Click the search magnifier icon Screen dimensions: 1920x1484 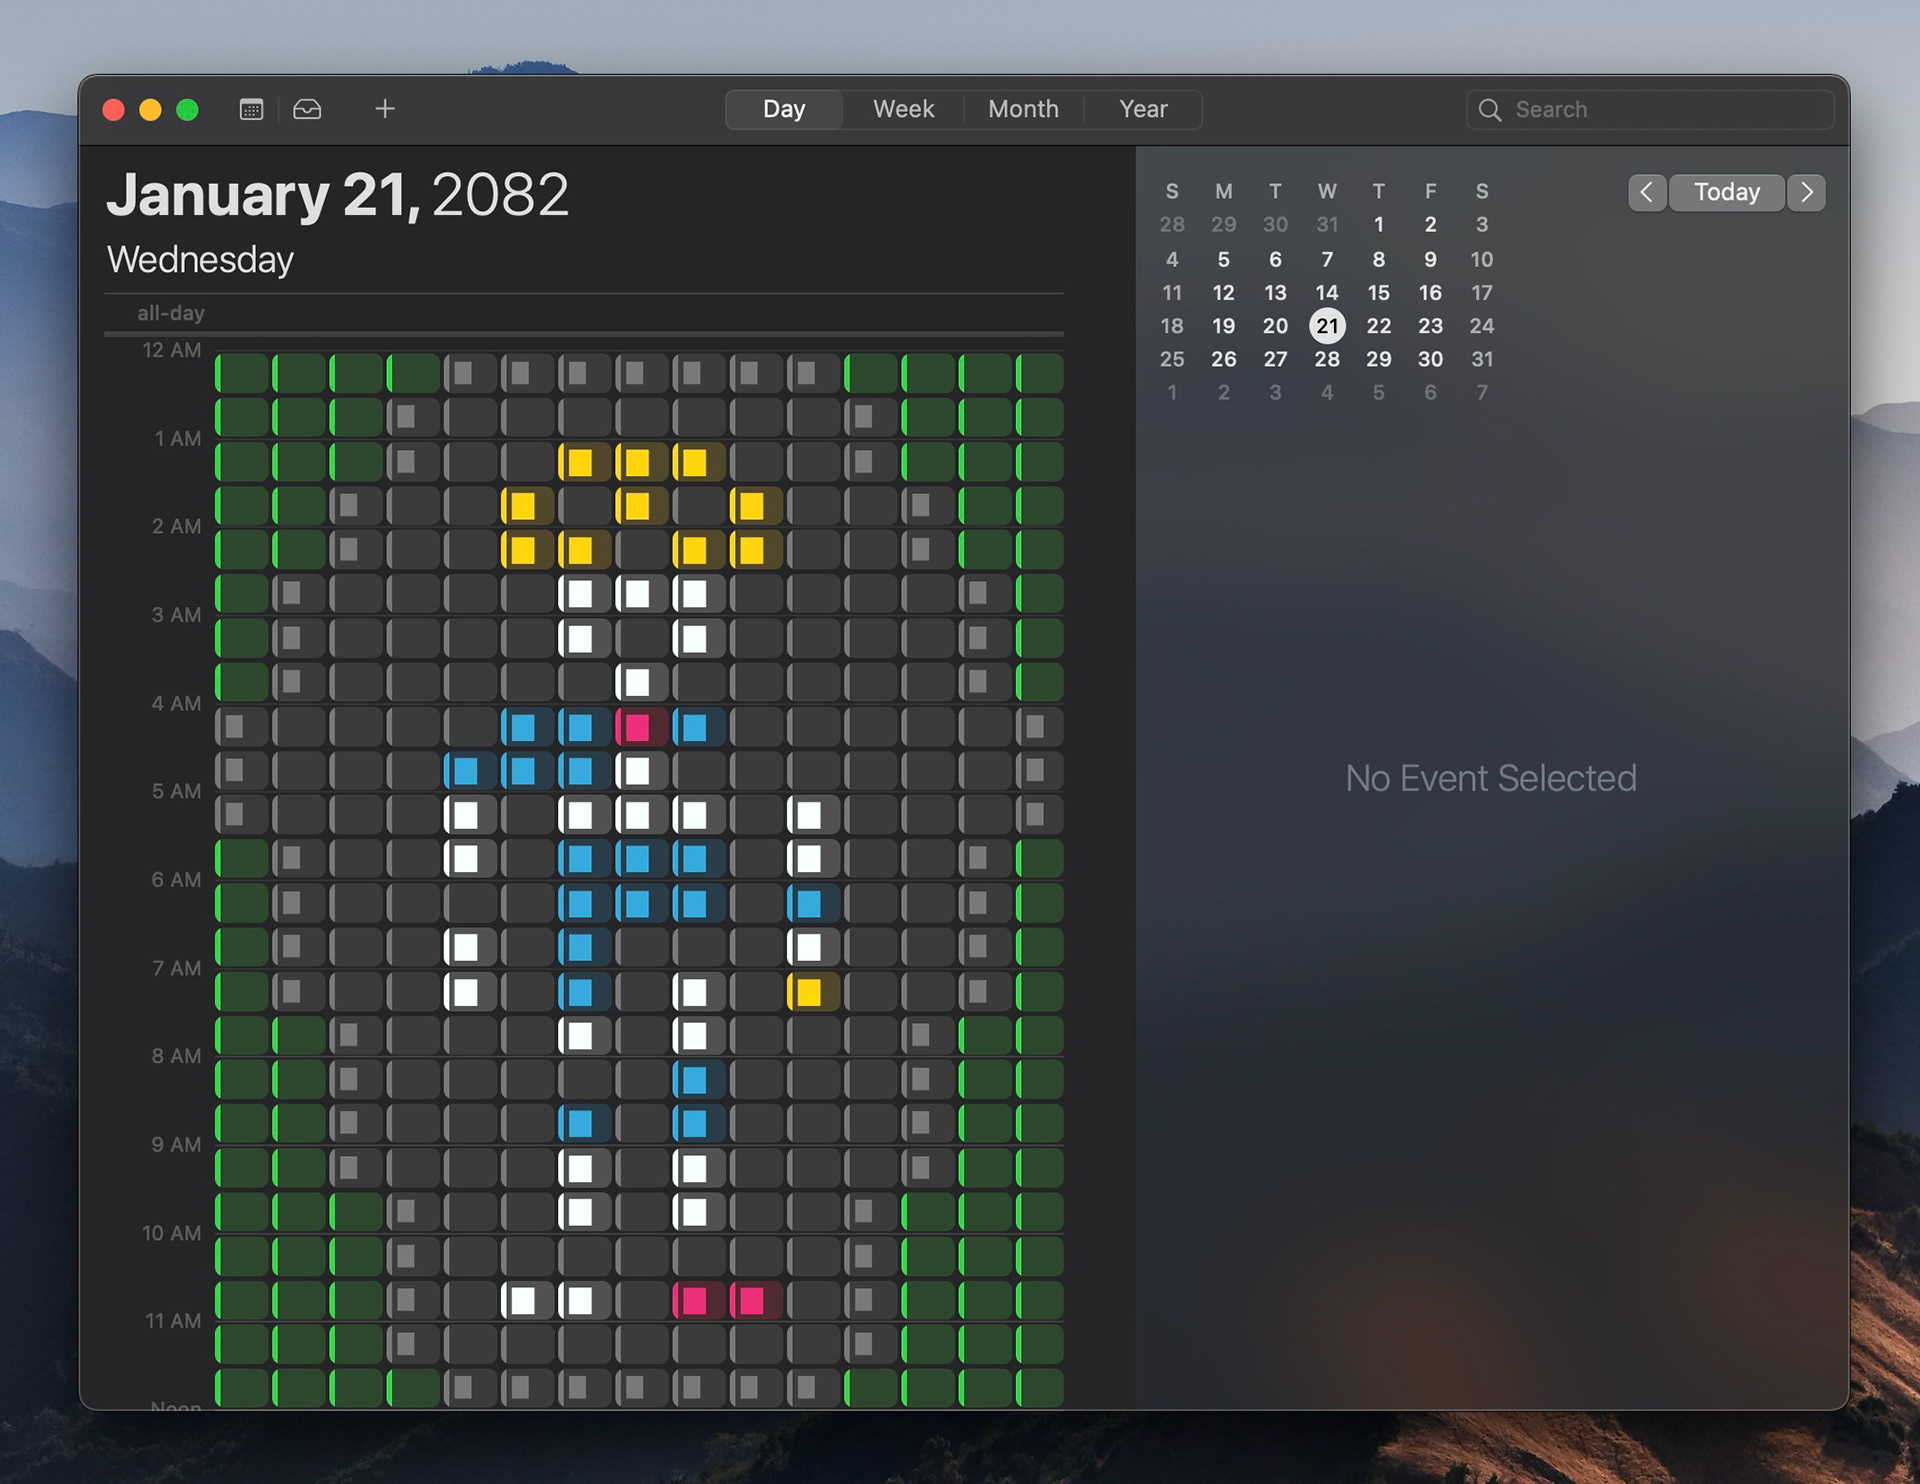pyautogui.click(x=1490, y=110)
